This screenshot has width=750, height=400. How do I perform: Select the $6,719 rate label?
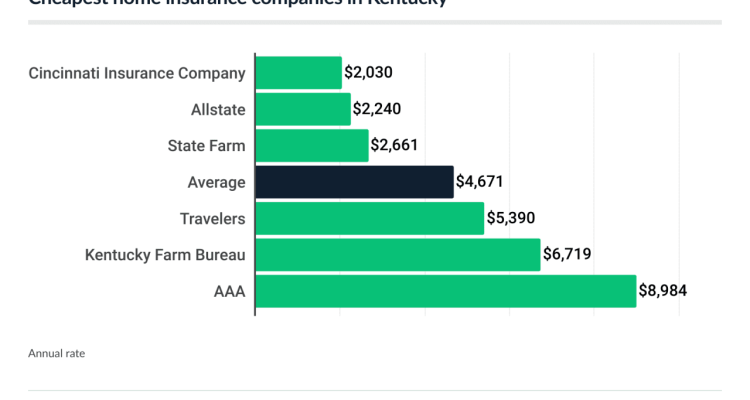click(x=567, y=254)
